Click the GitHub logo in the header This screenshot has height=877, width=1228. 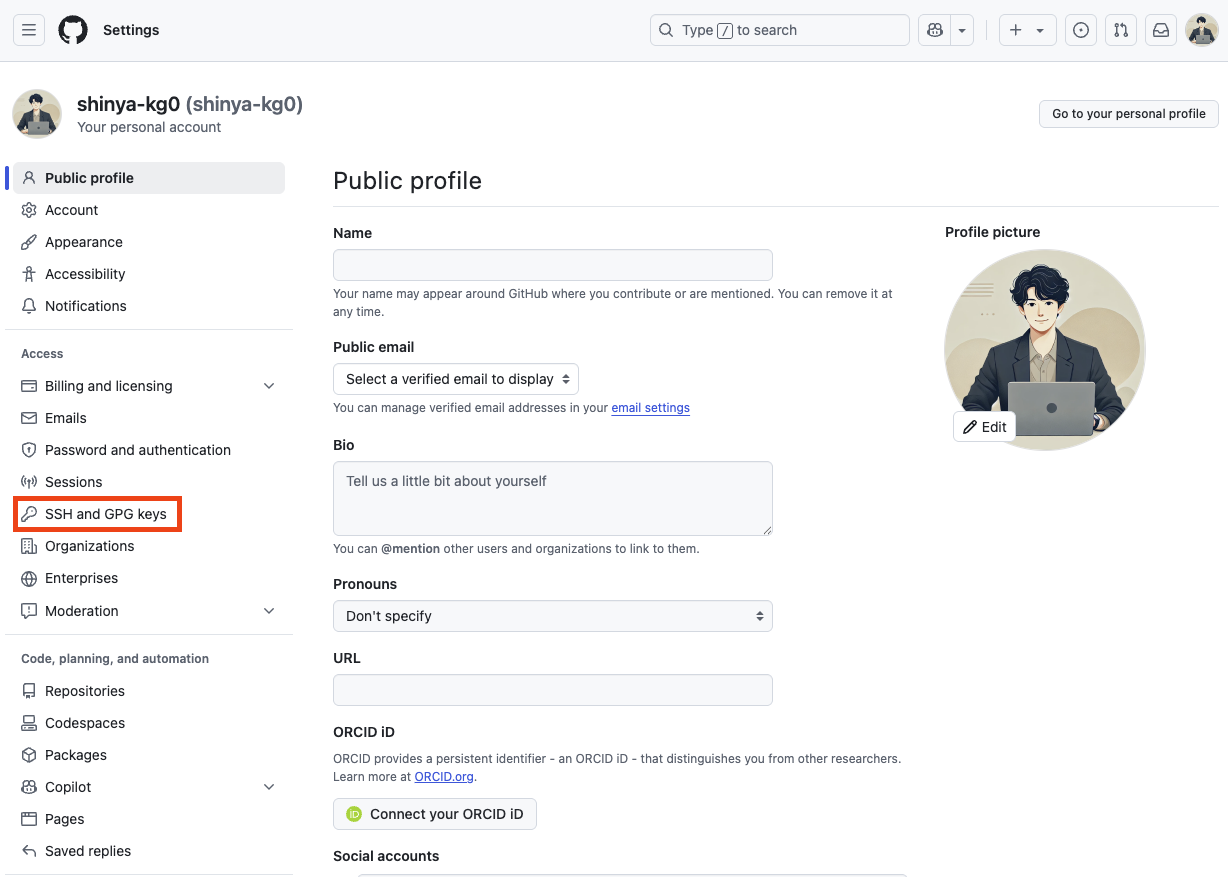(72, 30)
